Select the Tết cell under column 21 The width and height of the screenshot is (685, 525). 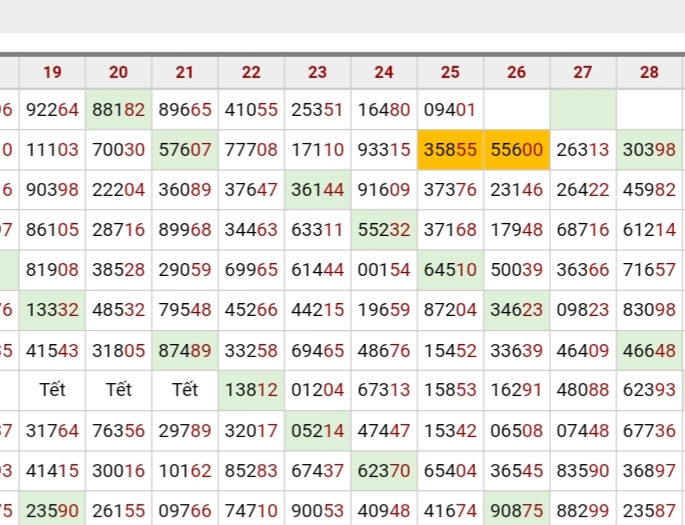tap(185, 390)
